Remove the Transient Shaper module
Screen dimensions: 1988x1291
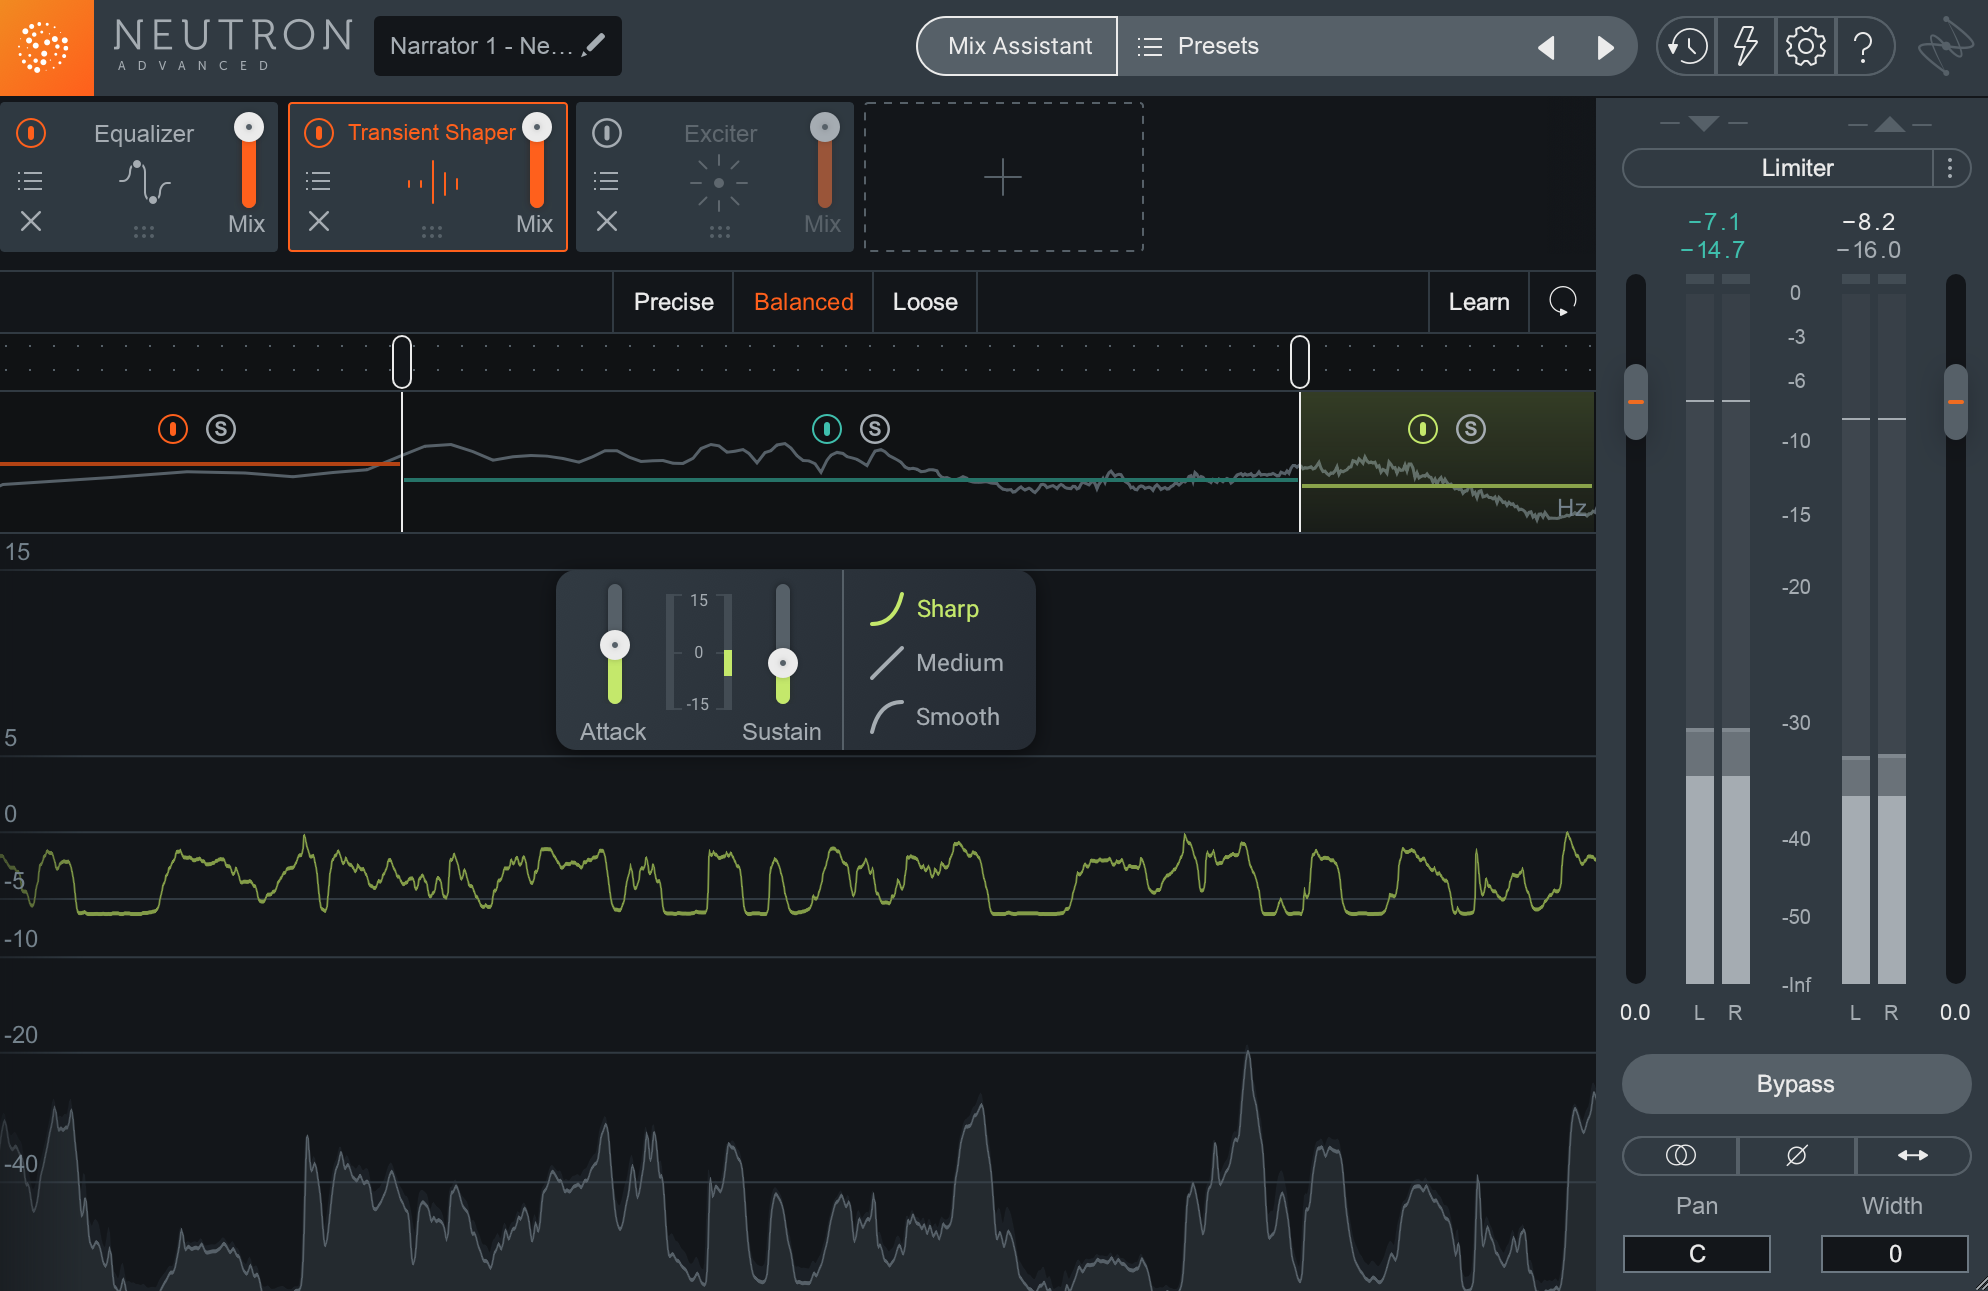pos(319,221)
